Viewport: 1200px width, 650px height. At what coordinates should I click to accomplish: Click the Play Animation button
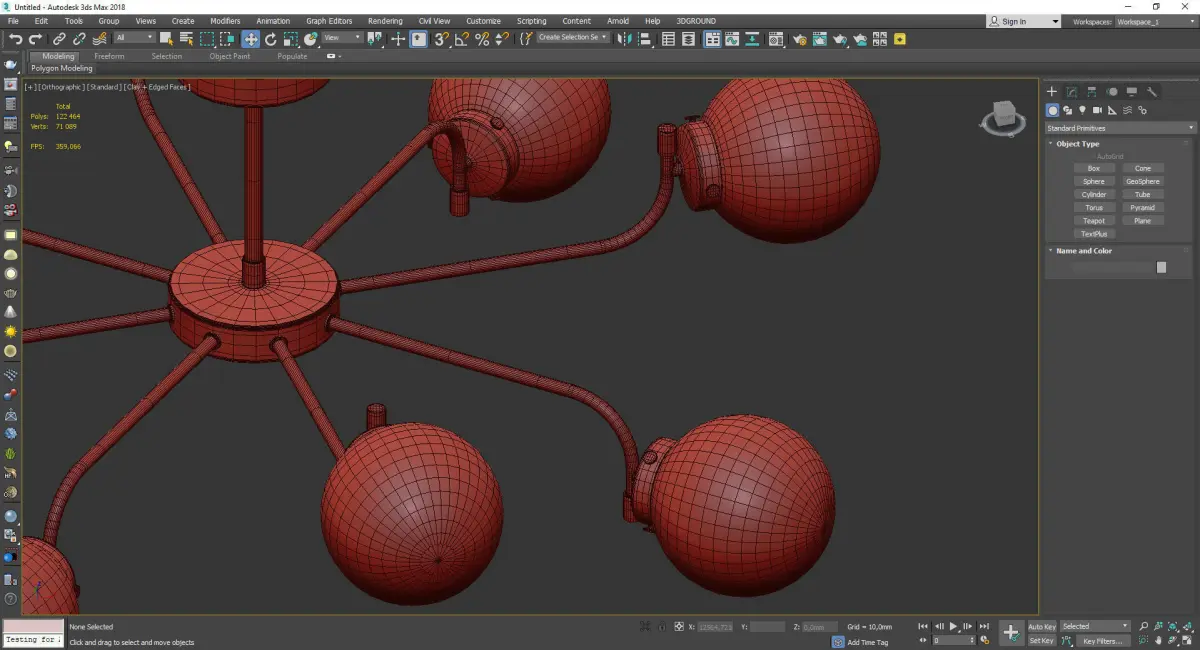(954, 626)
